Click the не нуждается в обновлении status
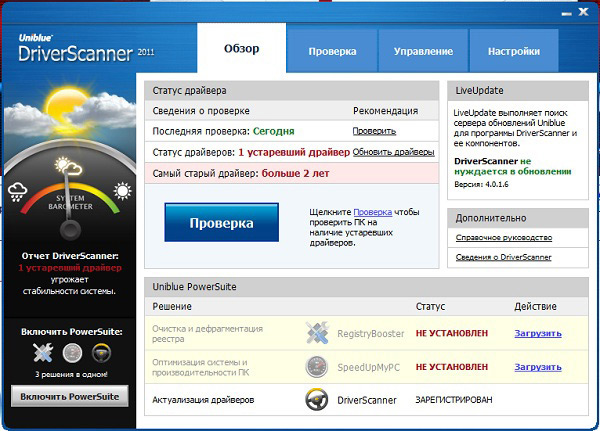 click(513, 167)
